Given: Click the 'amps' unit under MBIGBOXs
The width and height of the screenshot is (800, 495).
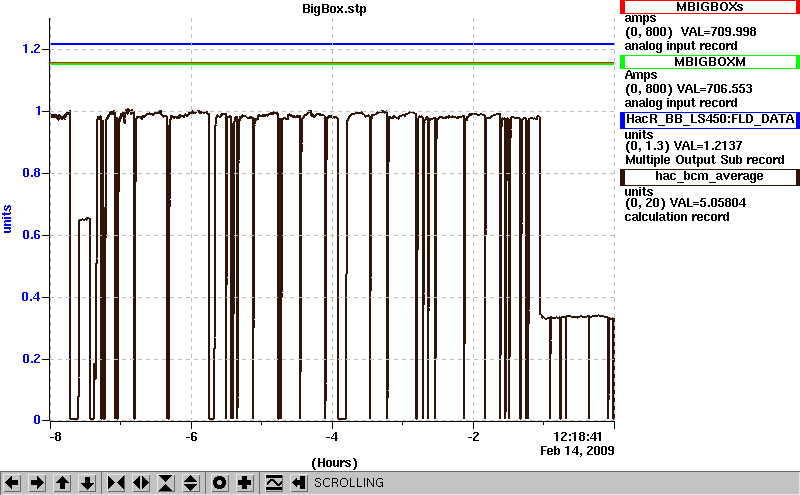Looking at the screenshot, I should (640, 19).
